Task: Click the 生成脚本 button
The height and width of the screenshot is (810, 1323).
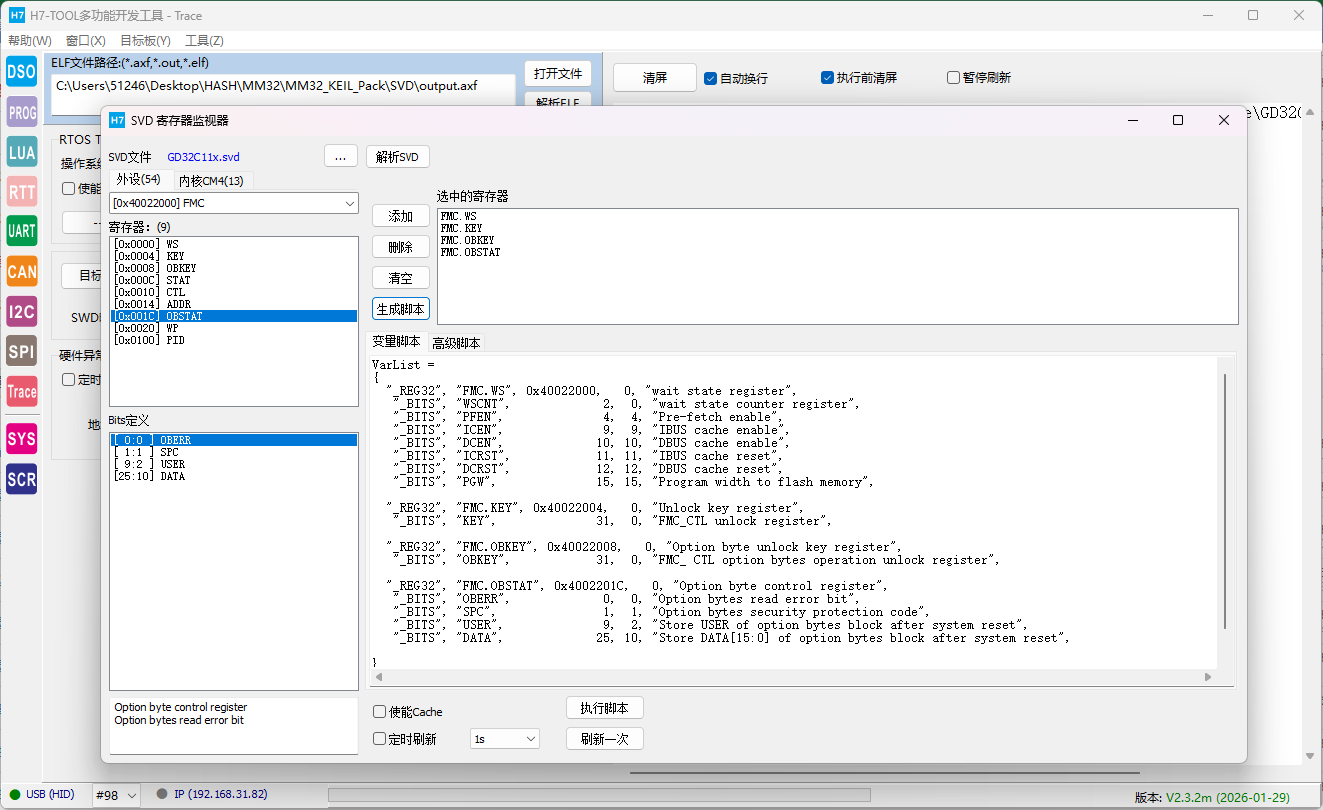Action: 401,309
